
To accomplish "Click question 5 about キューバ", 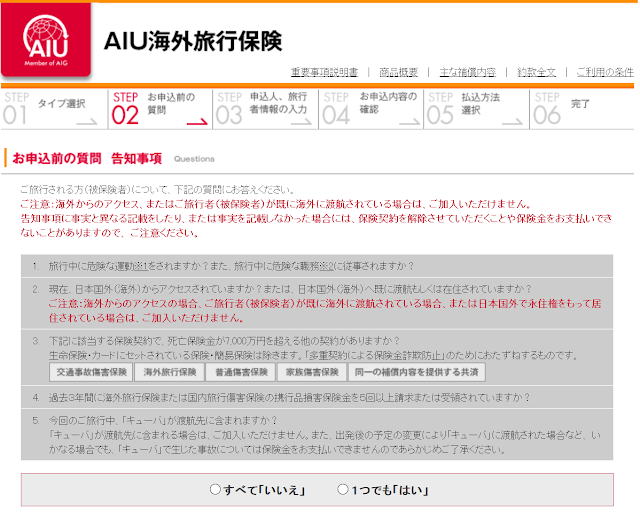I will [x=317, y=435].
